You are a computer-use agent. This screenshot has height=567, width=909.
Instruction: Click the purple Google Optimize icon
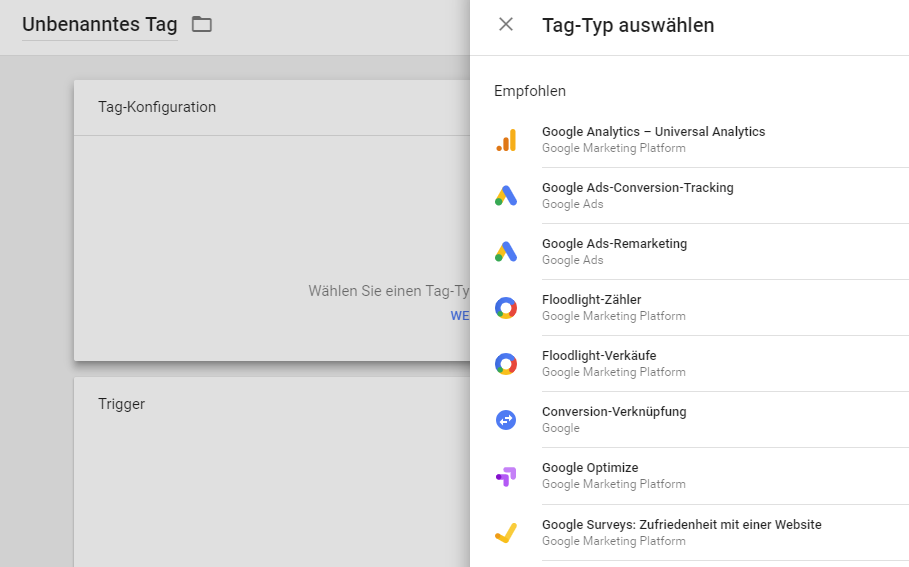(506, 477)
